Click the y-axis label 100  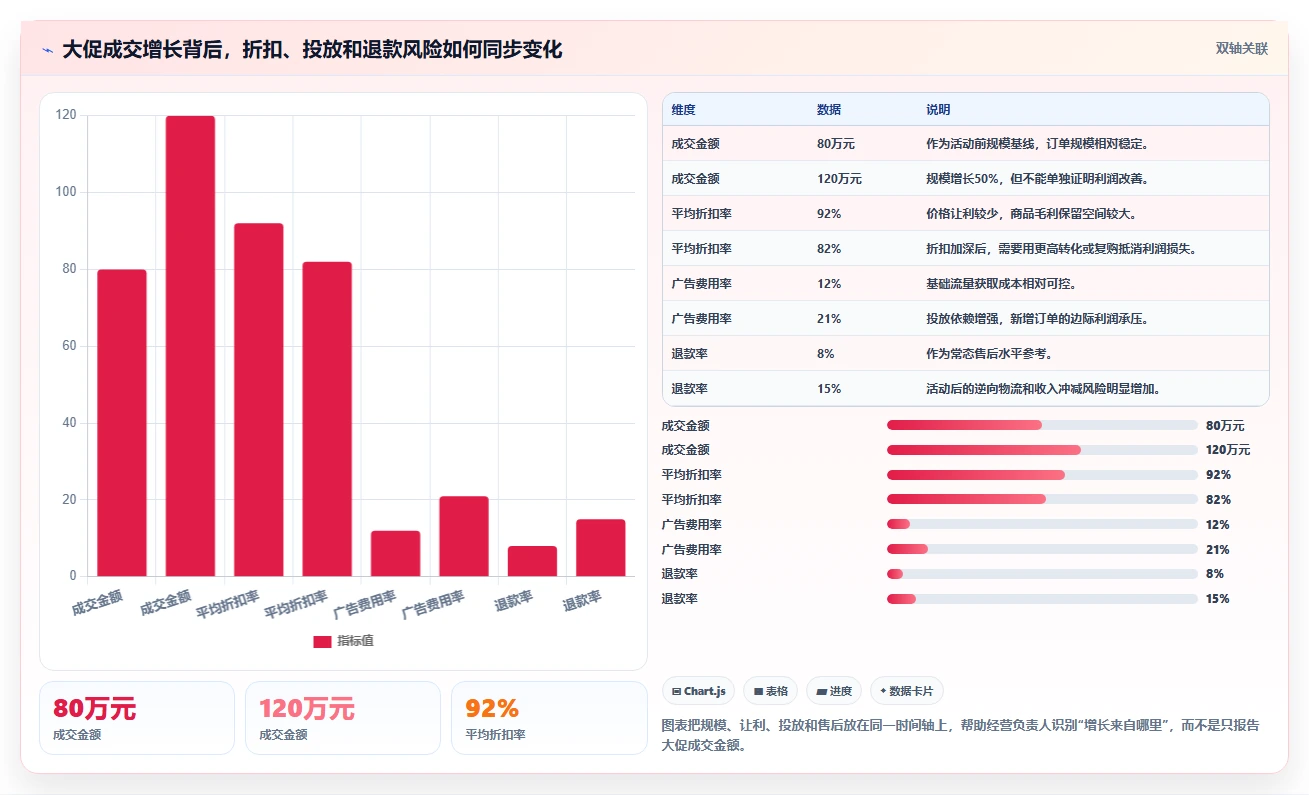[x=67, y=192]
